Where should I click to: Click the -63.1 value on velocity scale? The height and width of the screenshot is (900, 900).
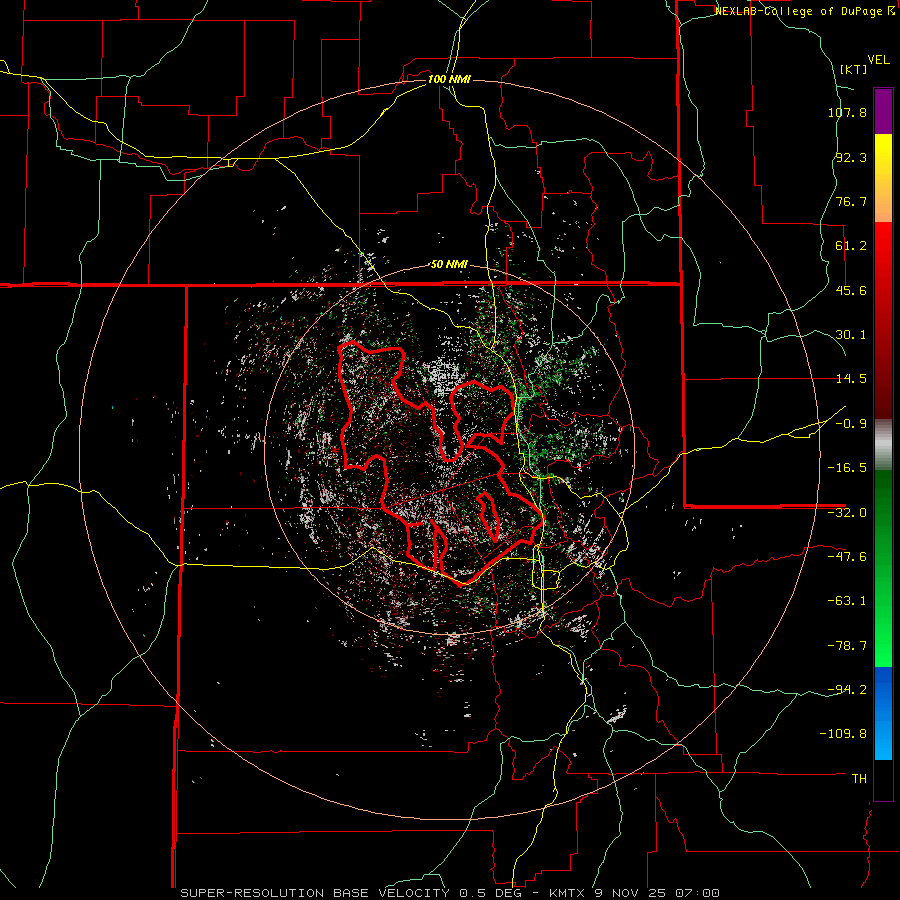pos(847,601)
